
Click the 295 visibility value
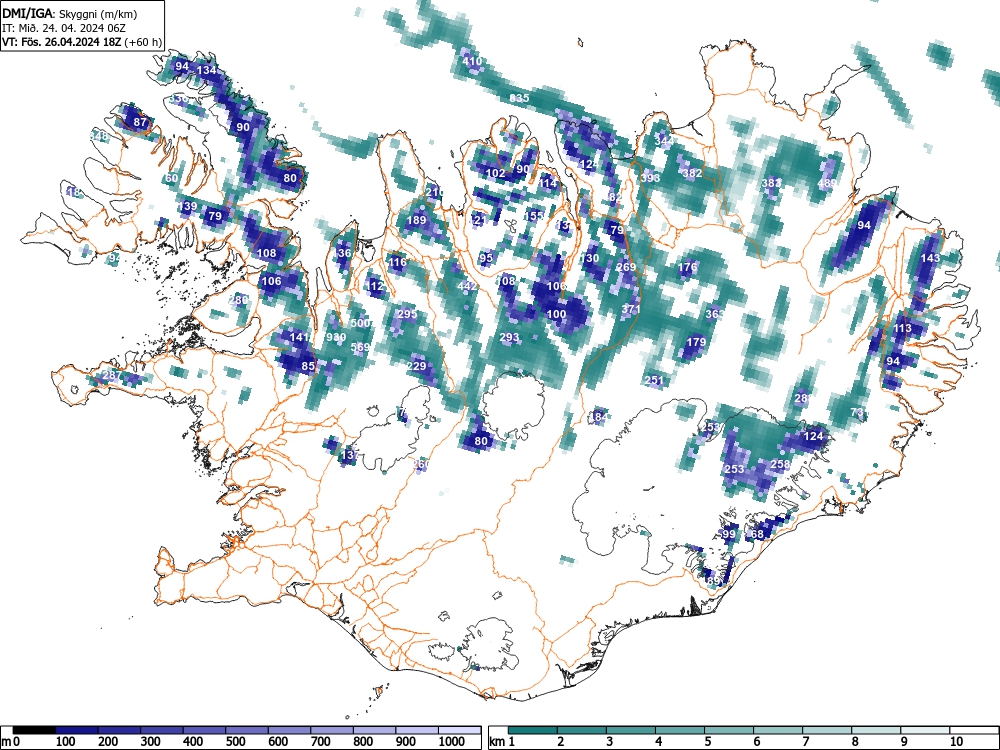coord(407,314)
